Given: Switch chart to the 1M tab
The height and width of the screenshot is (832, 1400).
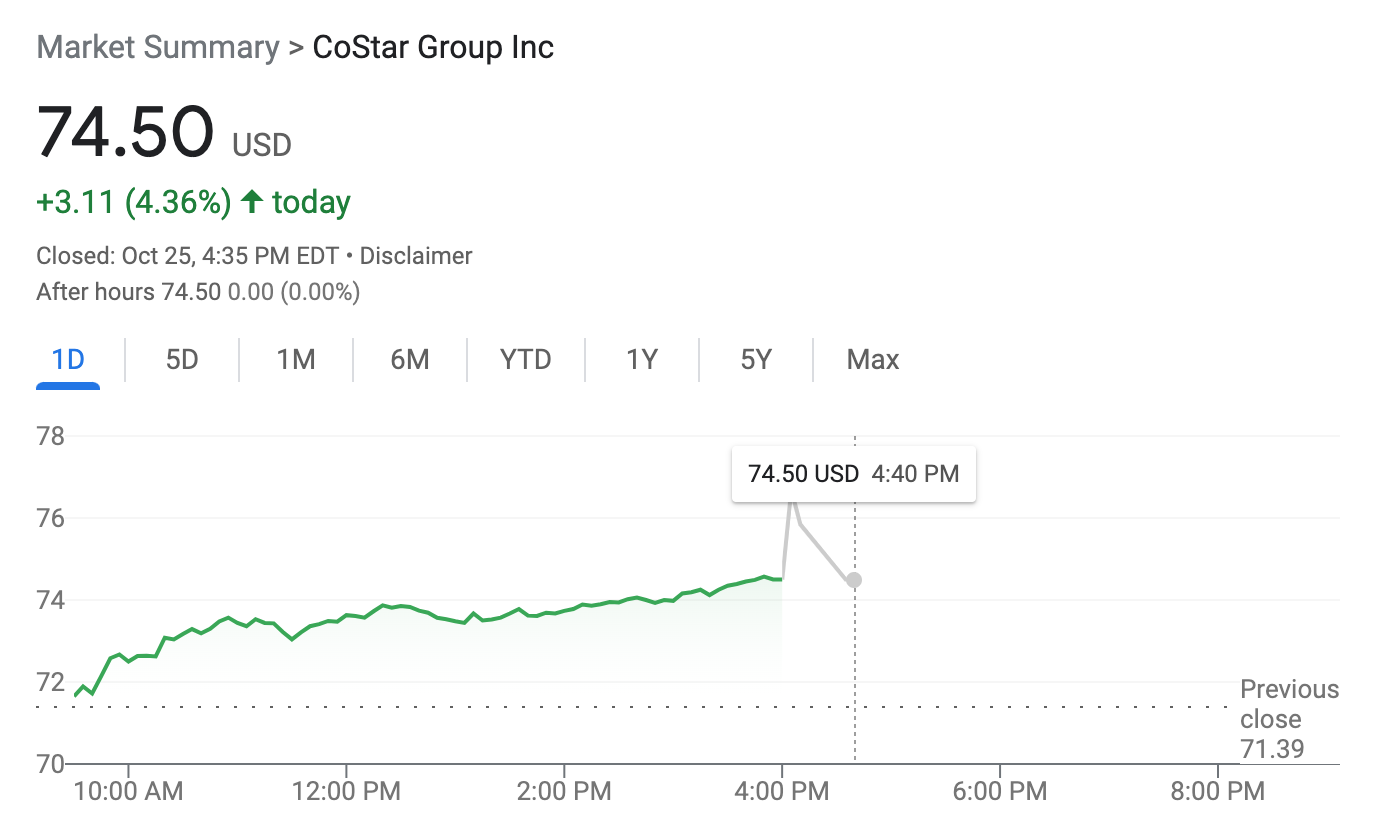Looking at the screenshot, I should 296,360.
